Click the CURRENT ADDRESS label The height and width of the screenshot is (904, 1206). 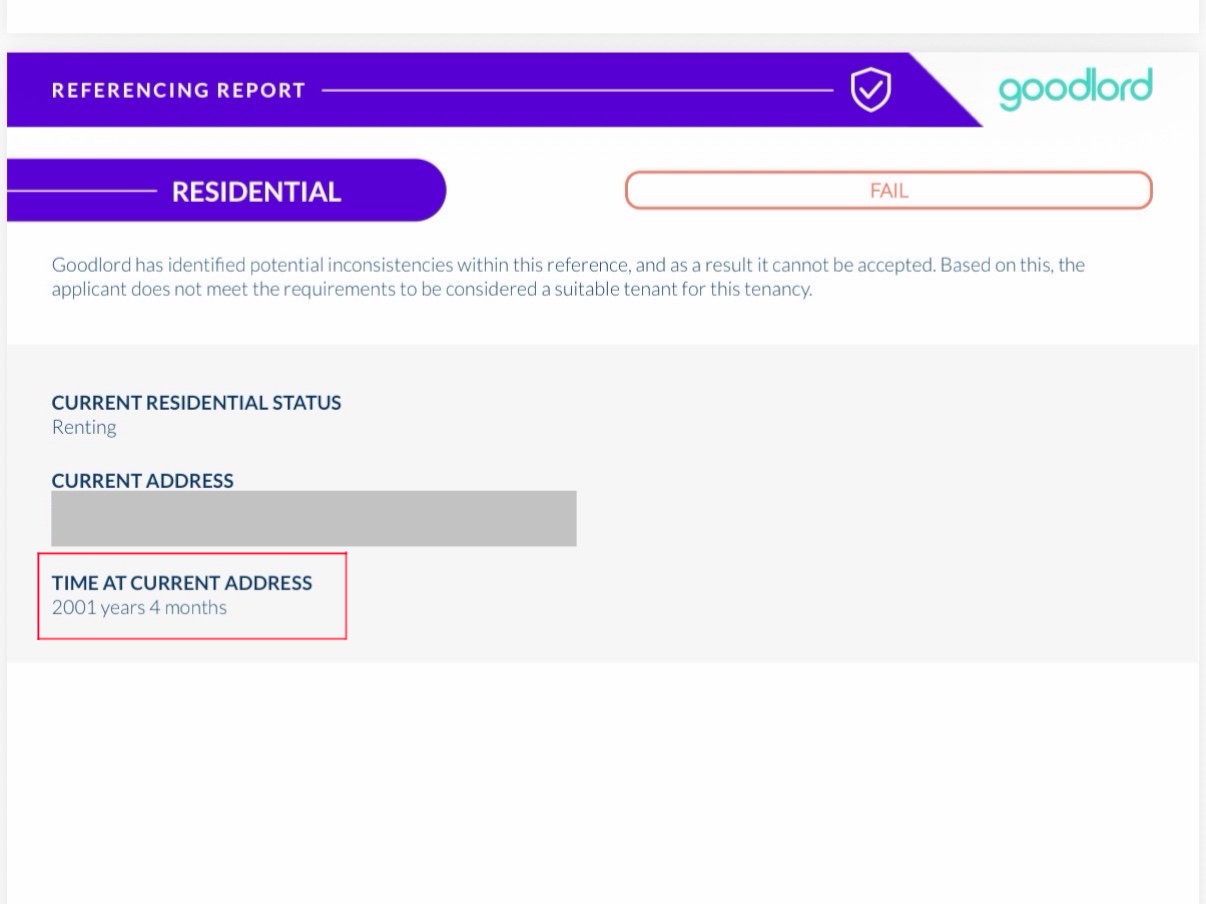[142, 481]
